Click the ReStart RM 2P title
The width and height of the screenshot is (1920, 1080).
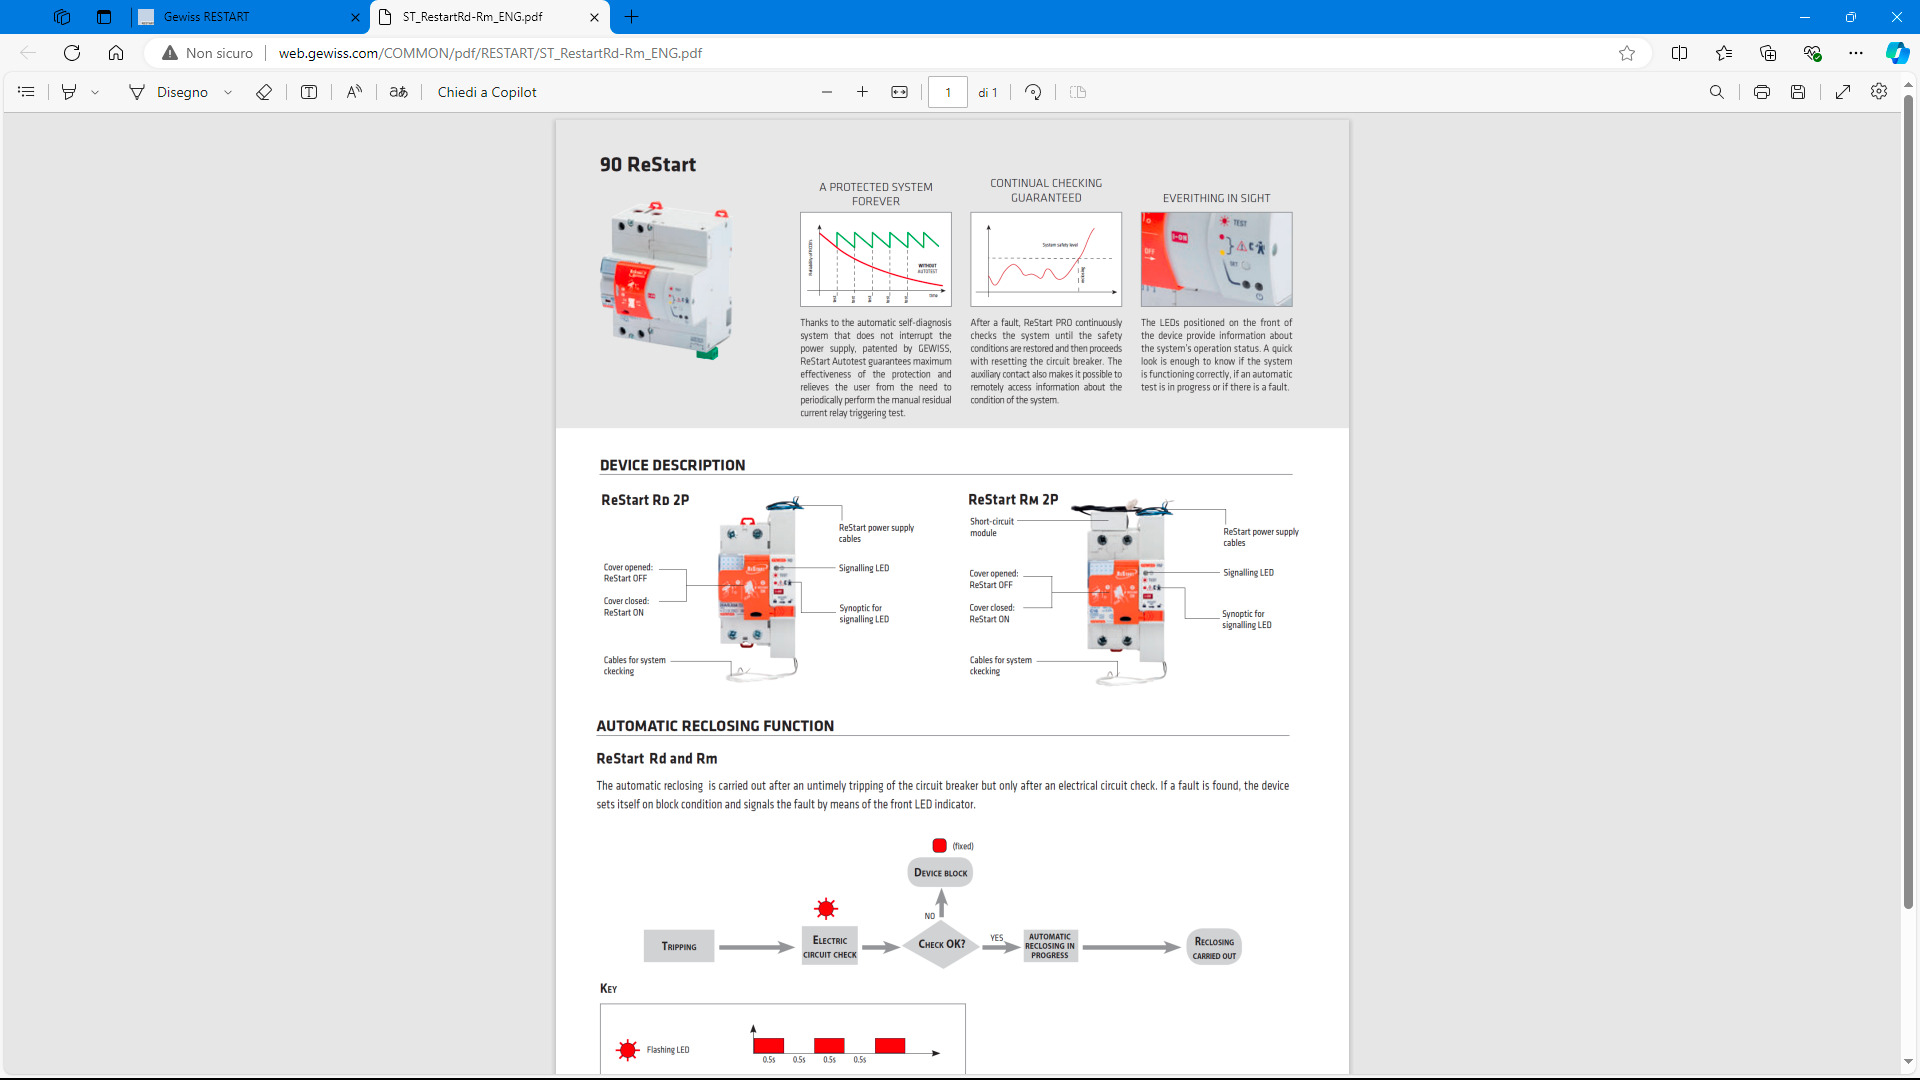coord(1013,499)
